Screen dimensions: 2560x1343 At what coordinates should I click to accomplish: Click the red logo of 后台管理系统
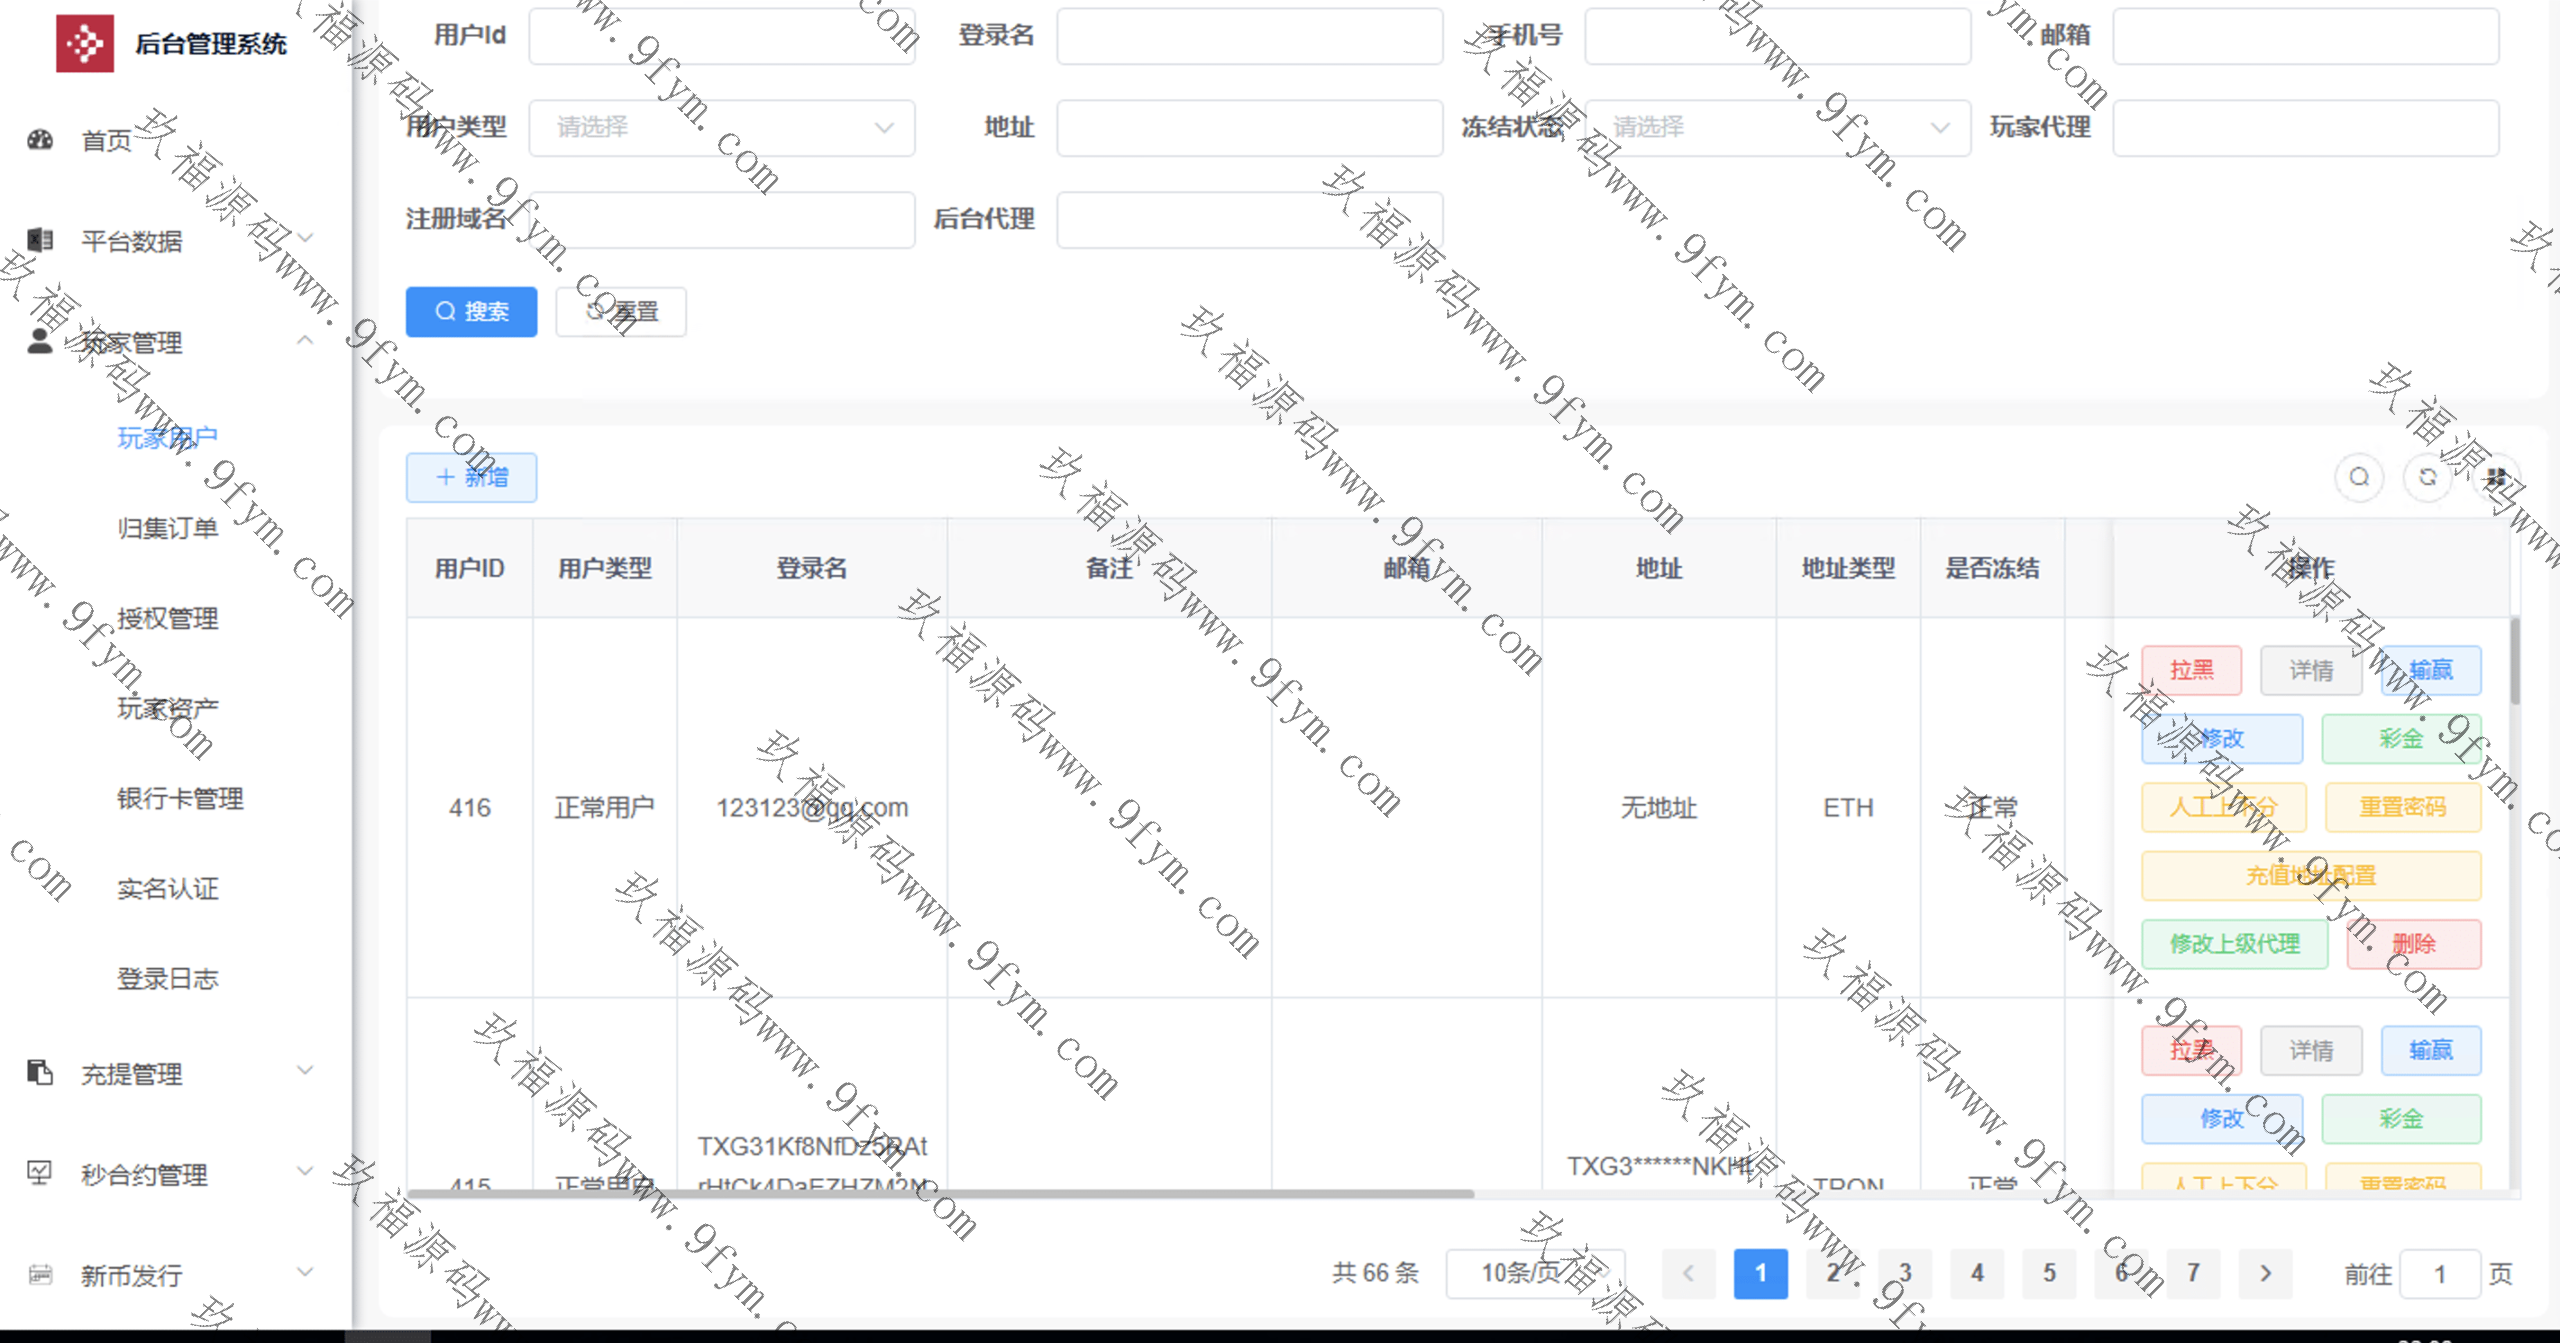pyautogui.click(x=85, y=43)
